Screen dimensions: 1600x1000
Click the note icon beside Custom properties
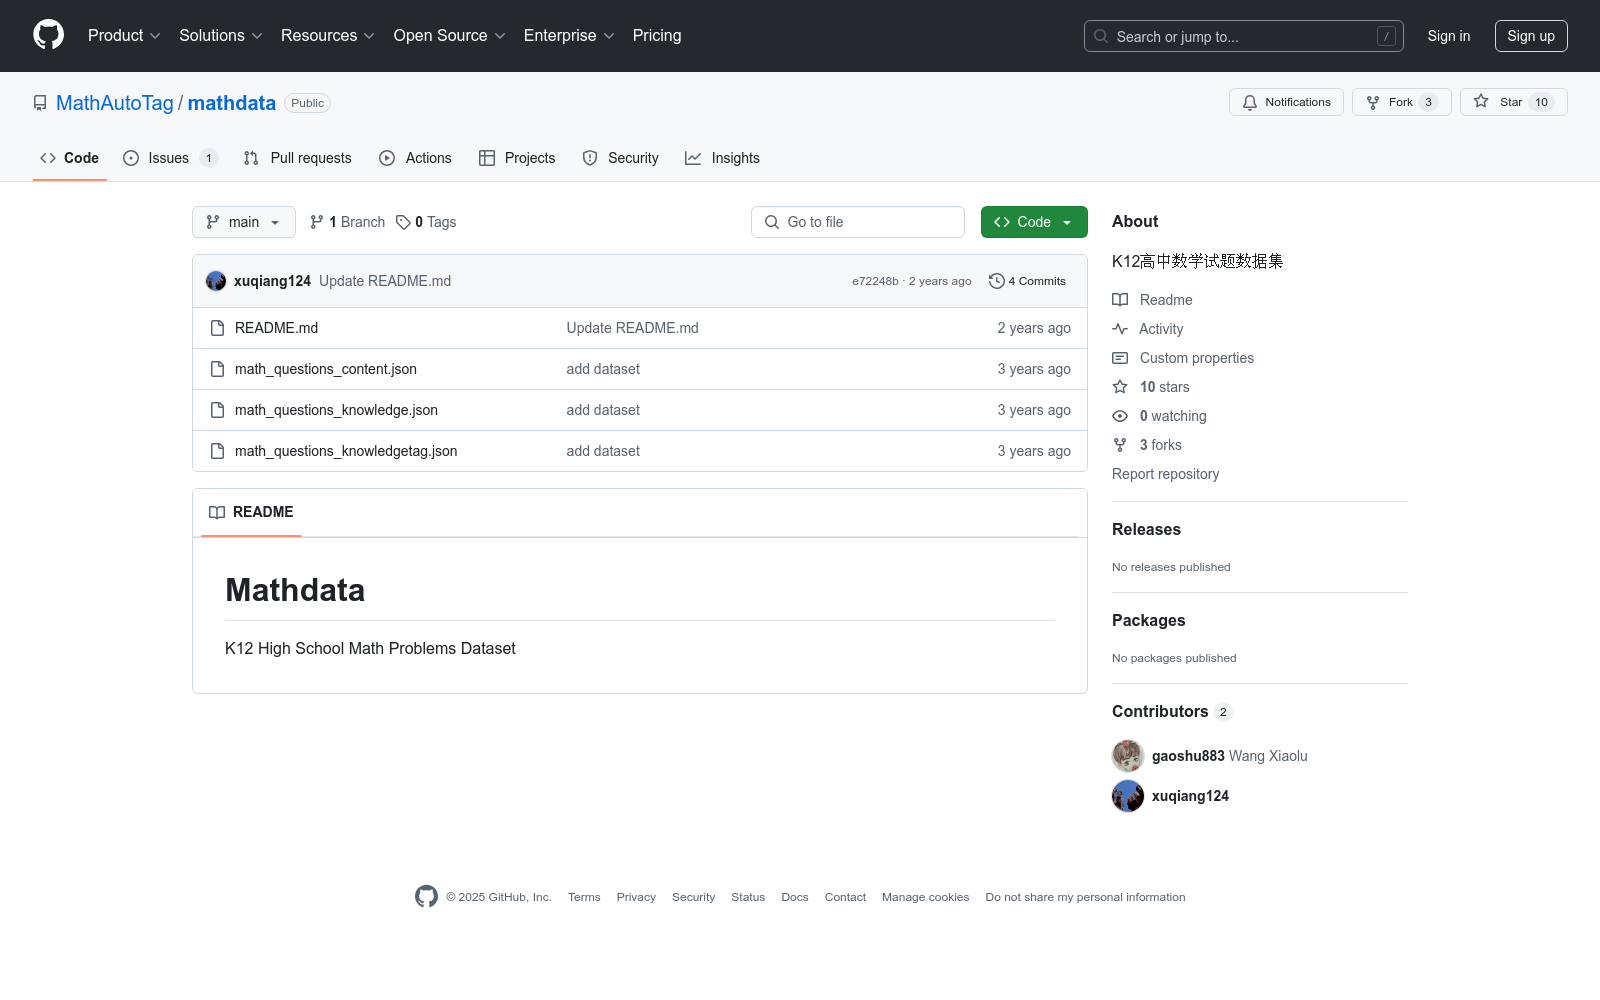(x=1120, y=358)
